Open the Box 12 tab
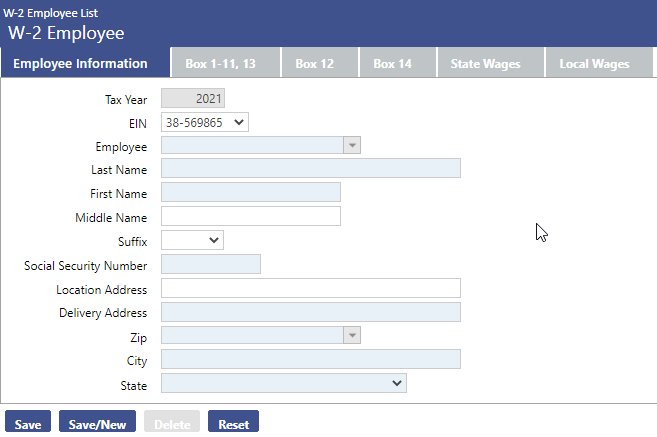 (314, 64)
